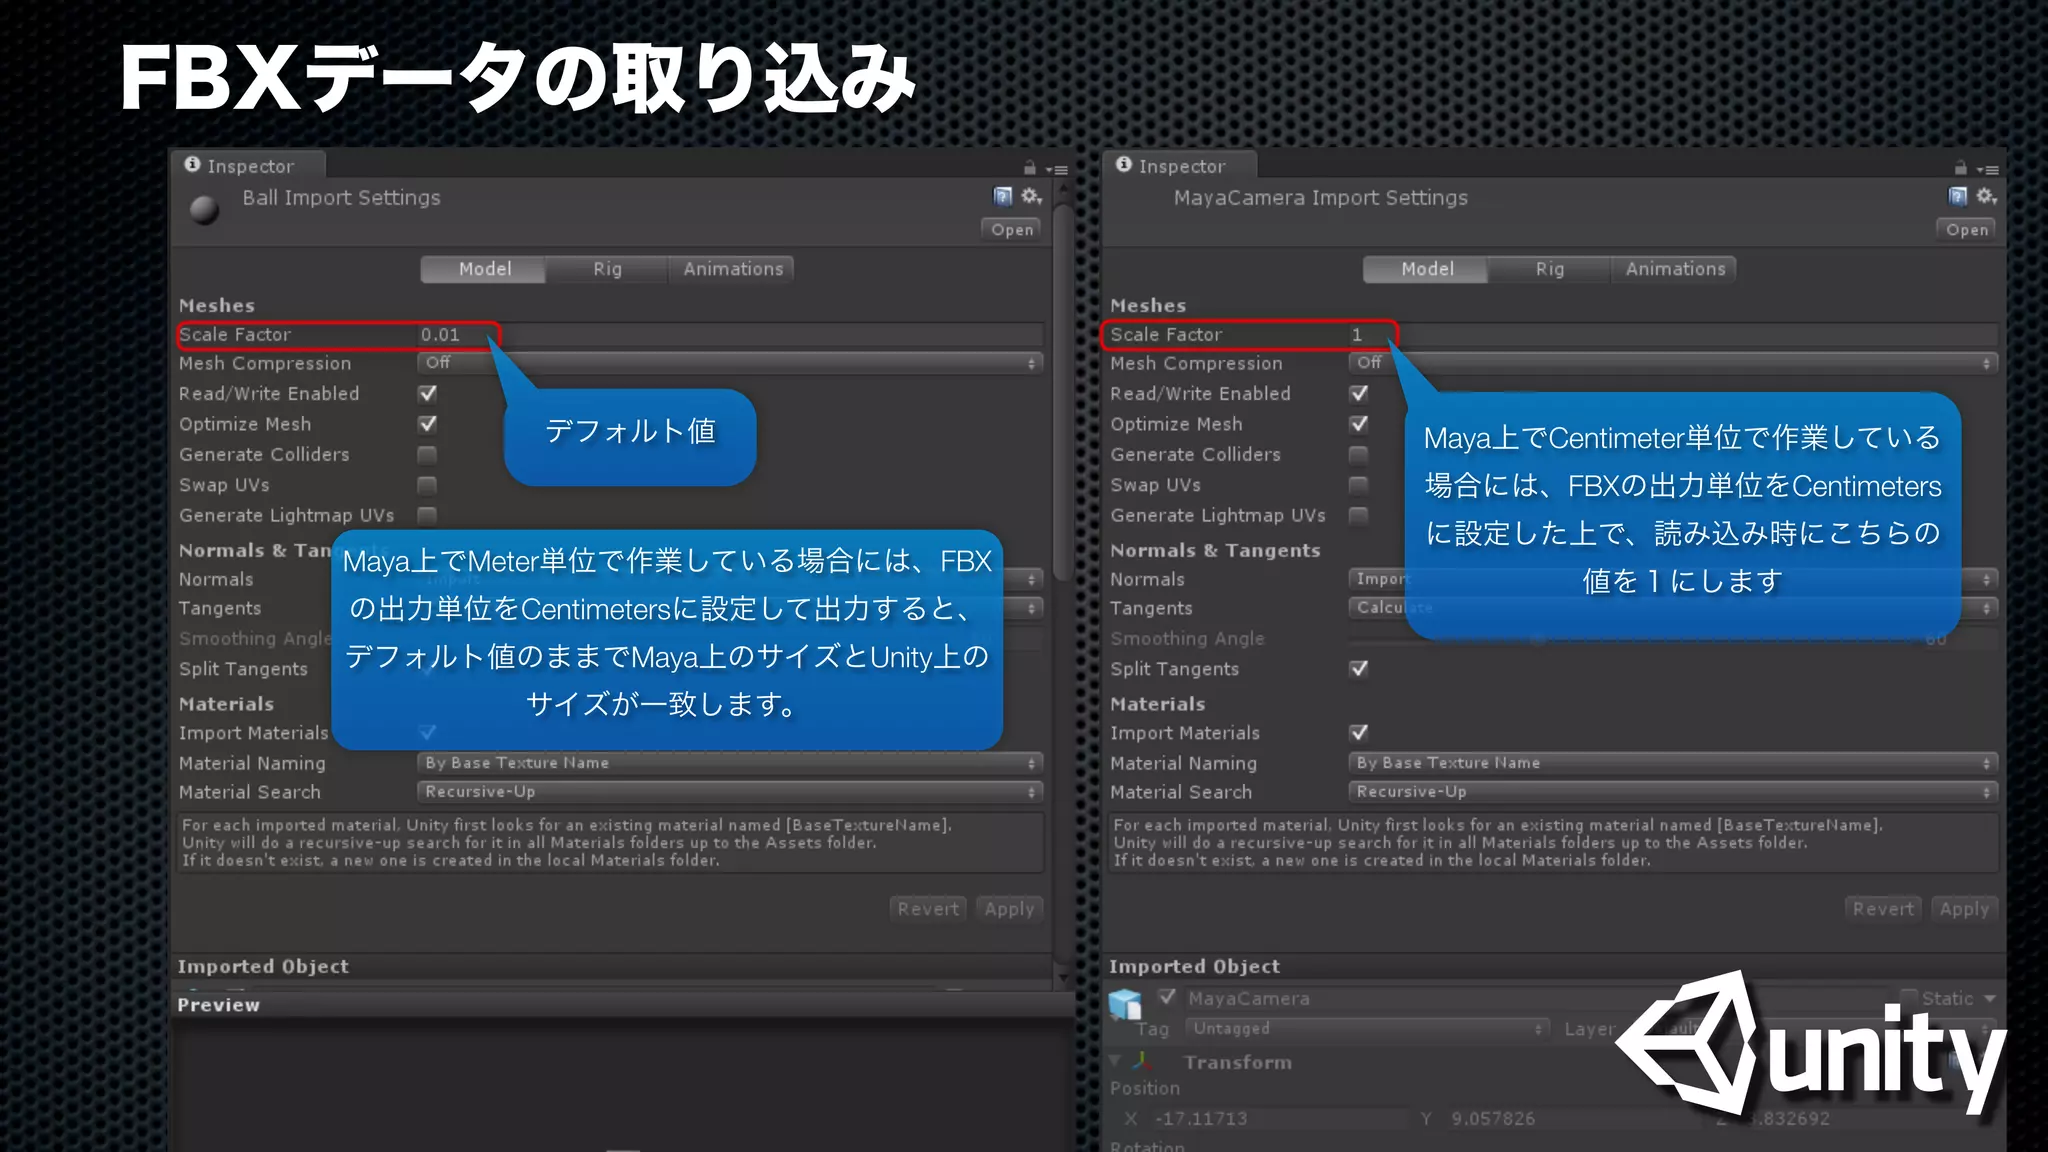Enable Generate Lightmap UVs in Ball settings

pyautogui.click(x=428, y=515)
